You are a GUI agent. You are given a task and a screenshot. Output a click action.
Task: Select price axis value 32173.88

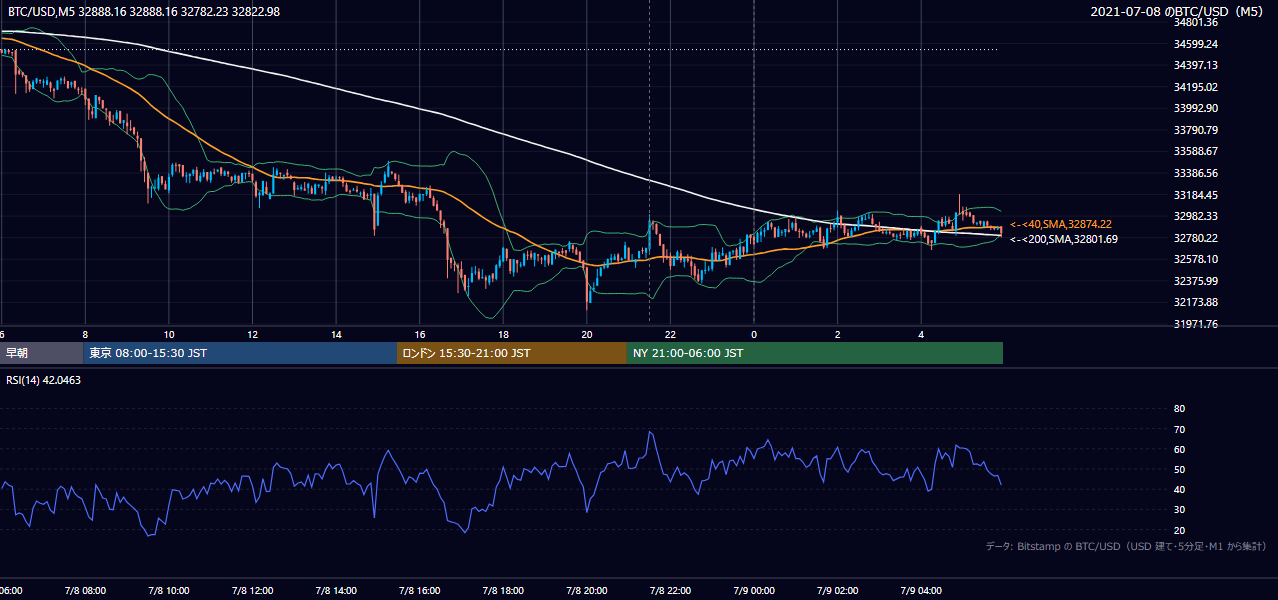pyautogui.click(x=1196, y=302)
